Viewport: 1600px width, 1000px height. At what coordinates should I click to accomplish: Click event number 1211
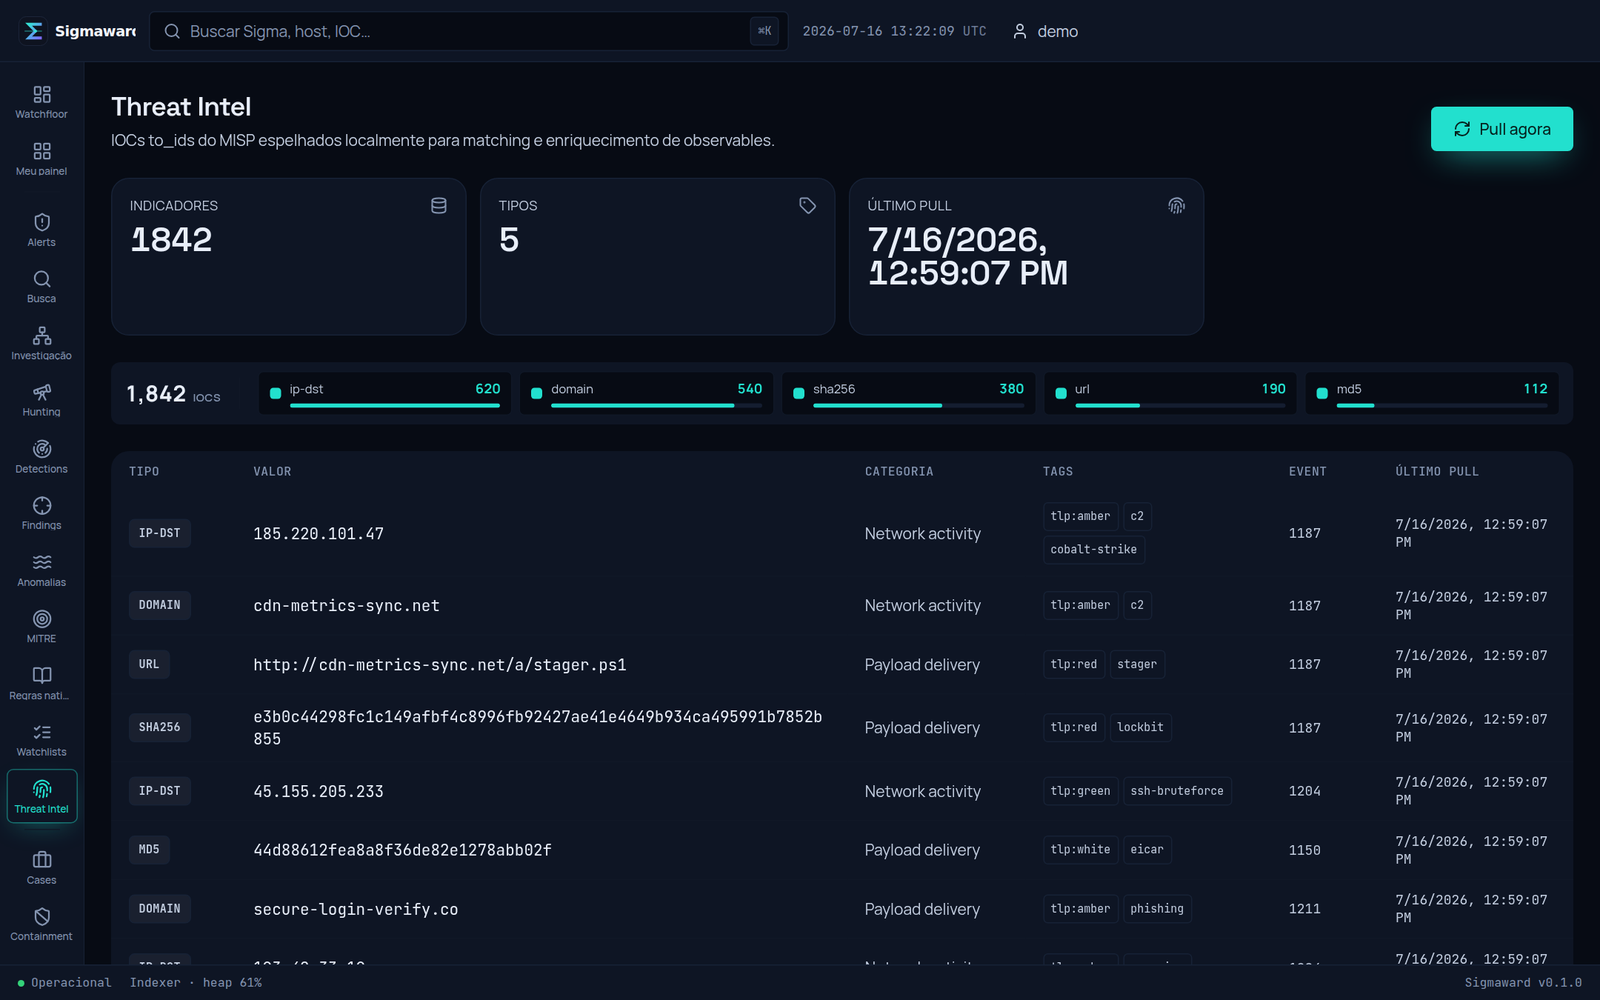pos(1305,909)
